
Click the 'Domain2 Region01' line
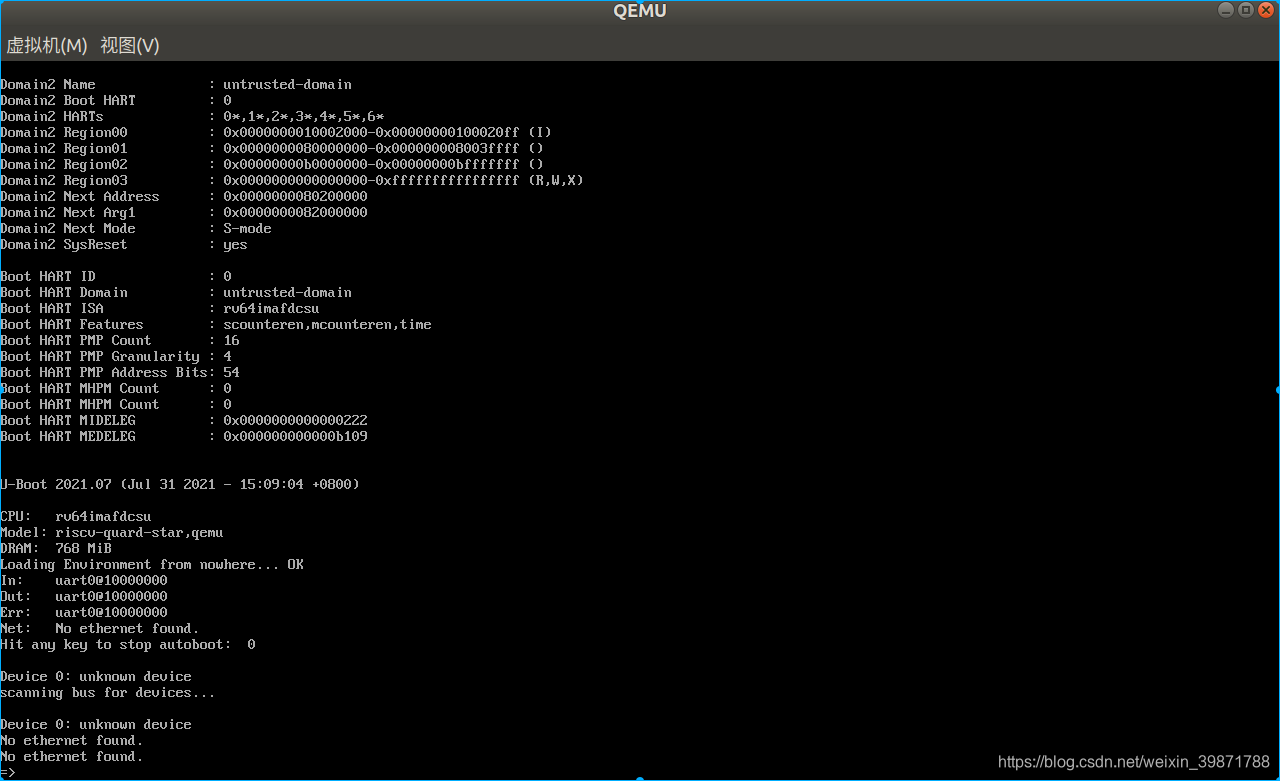[x=272, y=148]
